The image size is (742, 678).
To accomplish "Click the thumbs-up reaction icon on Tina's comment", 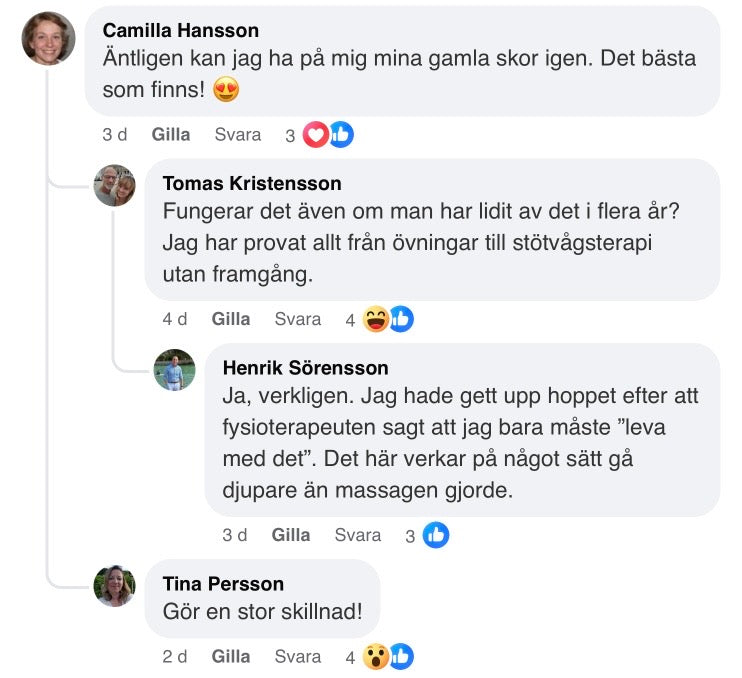I will coord(401,657).
